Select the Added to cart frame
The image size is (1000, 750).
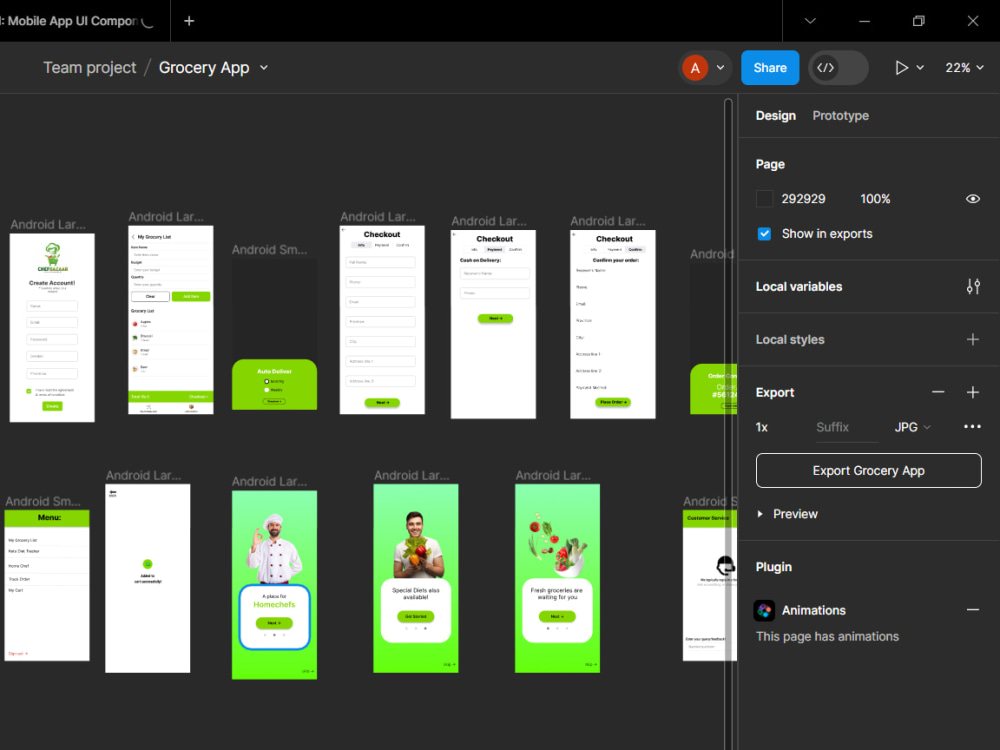point(148,578)
